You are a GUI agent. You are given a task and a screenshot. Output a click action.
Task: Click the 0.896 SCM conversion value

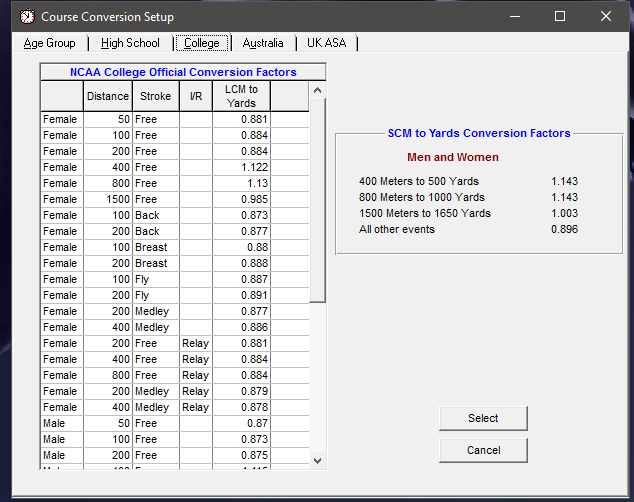click(564, 229)
